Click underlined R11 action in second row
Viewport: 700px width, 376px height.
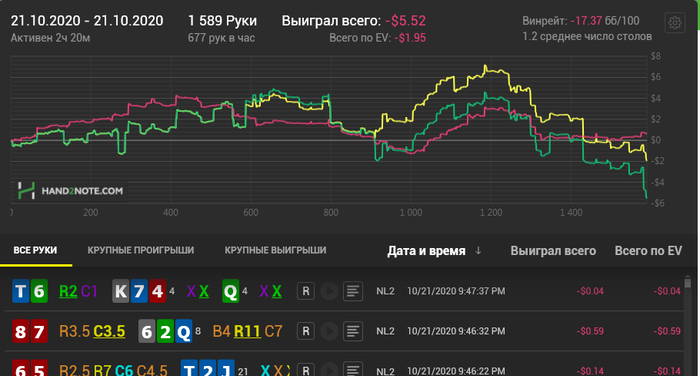247,331
